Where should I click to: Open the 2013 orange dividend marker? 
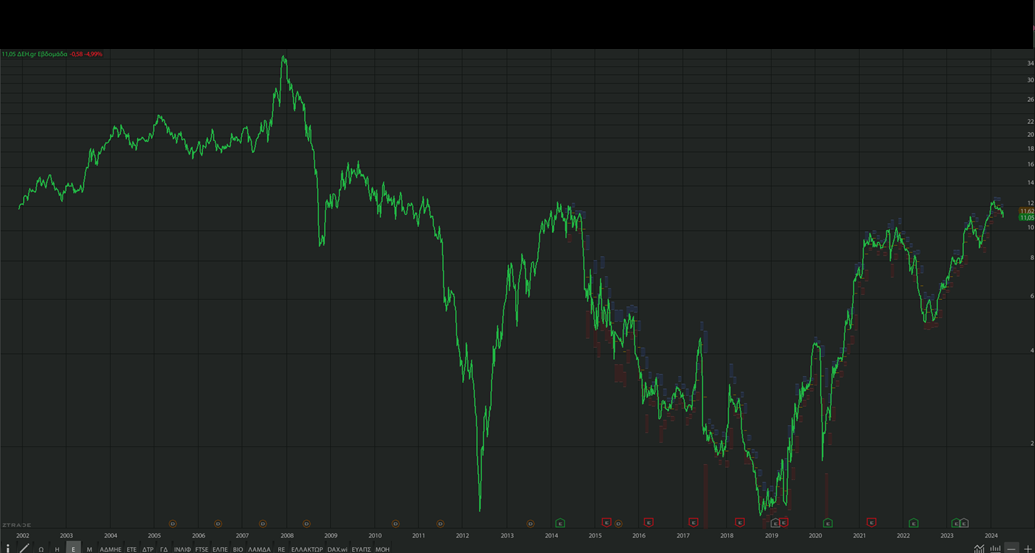(531, 523)
